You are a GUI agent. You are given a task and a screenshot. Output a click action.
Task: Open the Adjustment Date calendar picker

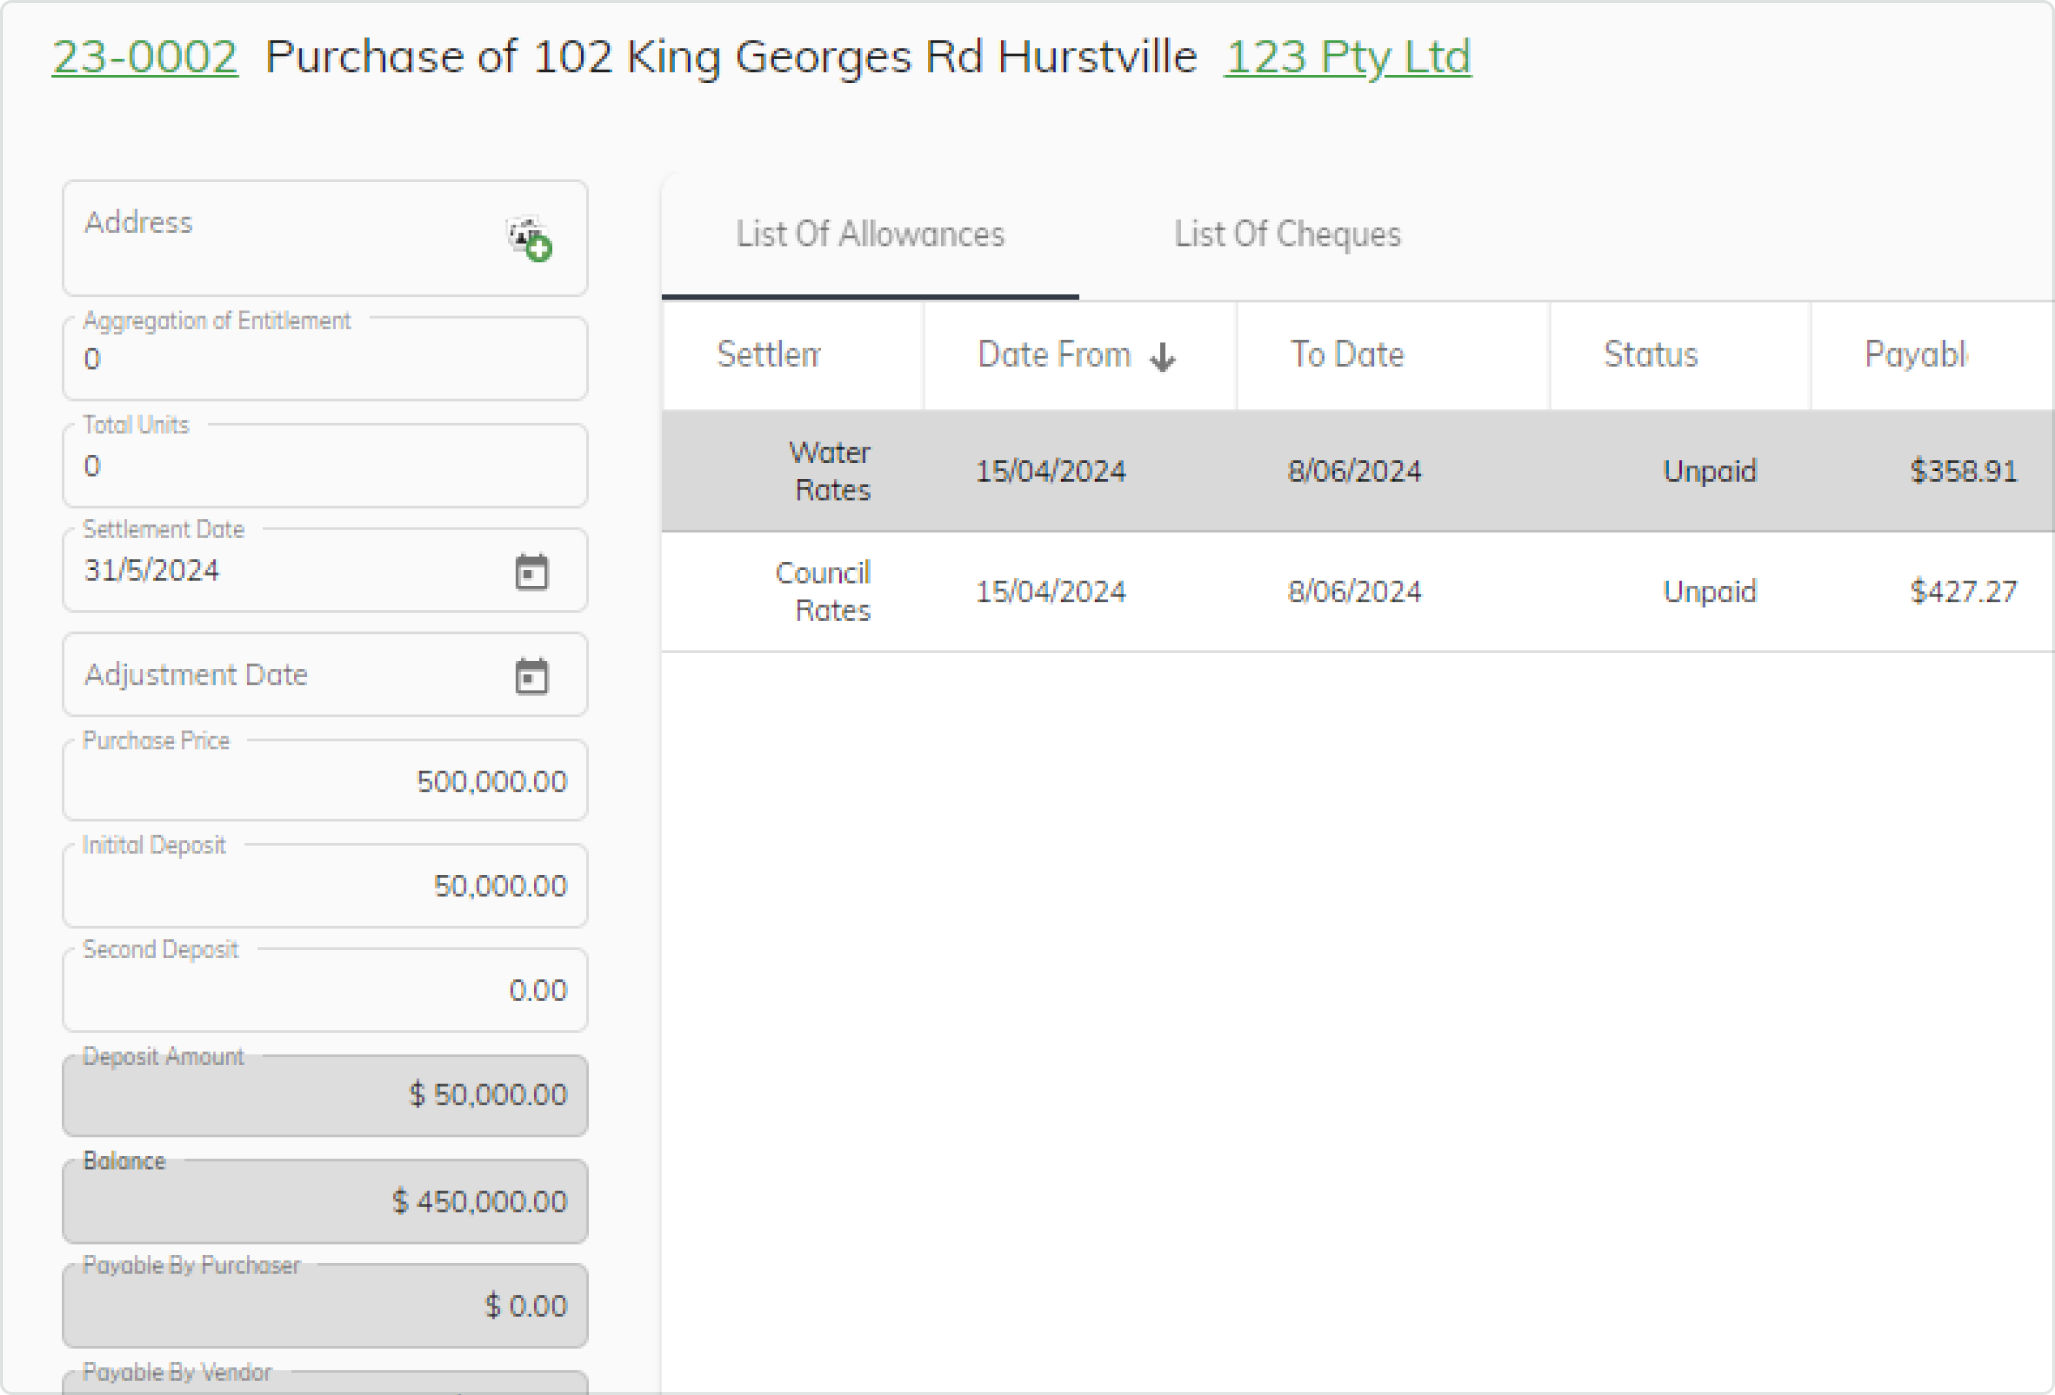(x=531, y=676)
